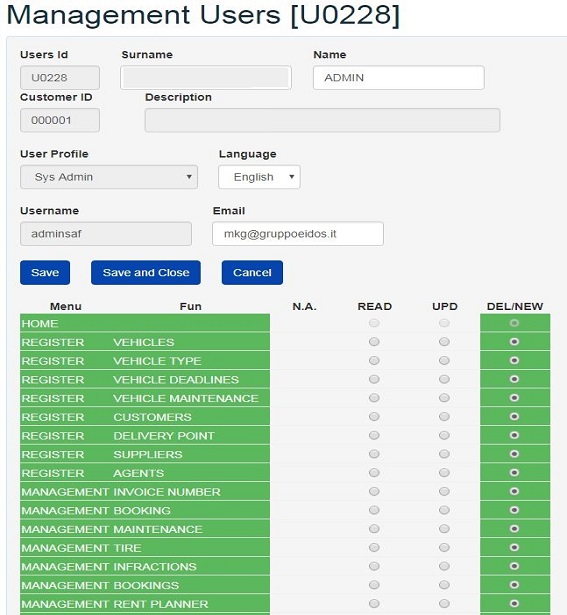Choose DEL/NEW radio for MANAGEMENT BOOKING
Image resolution: width=567 pixels, height=615 pixels.
coord(514,510)
